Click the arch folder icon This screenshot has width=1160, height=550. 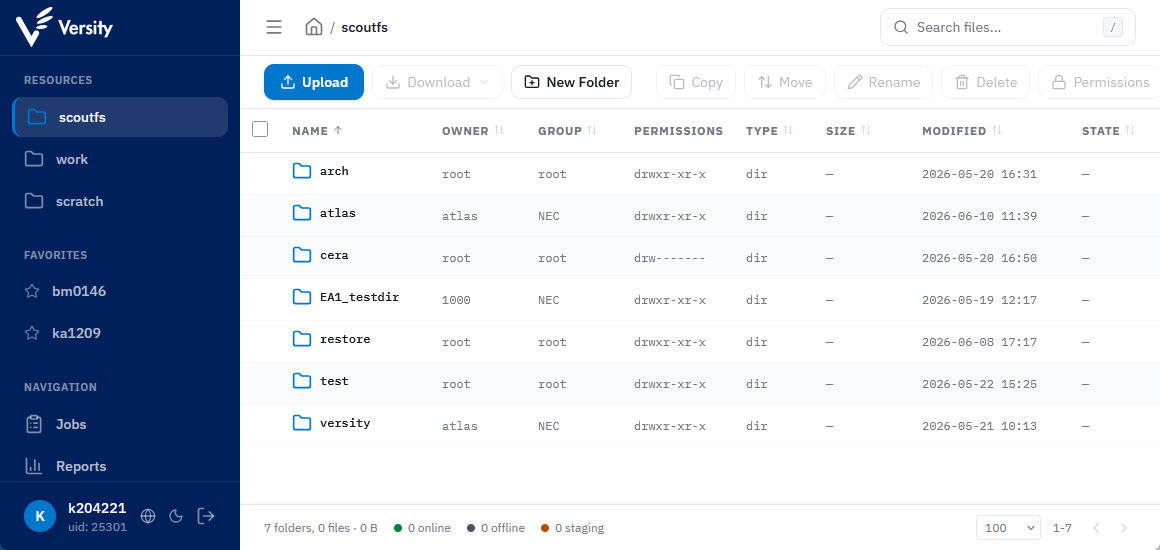[302, 171]
